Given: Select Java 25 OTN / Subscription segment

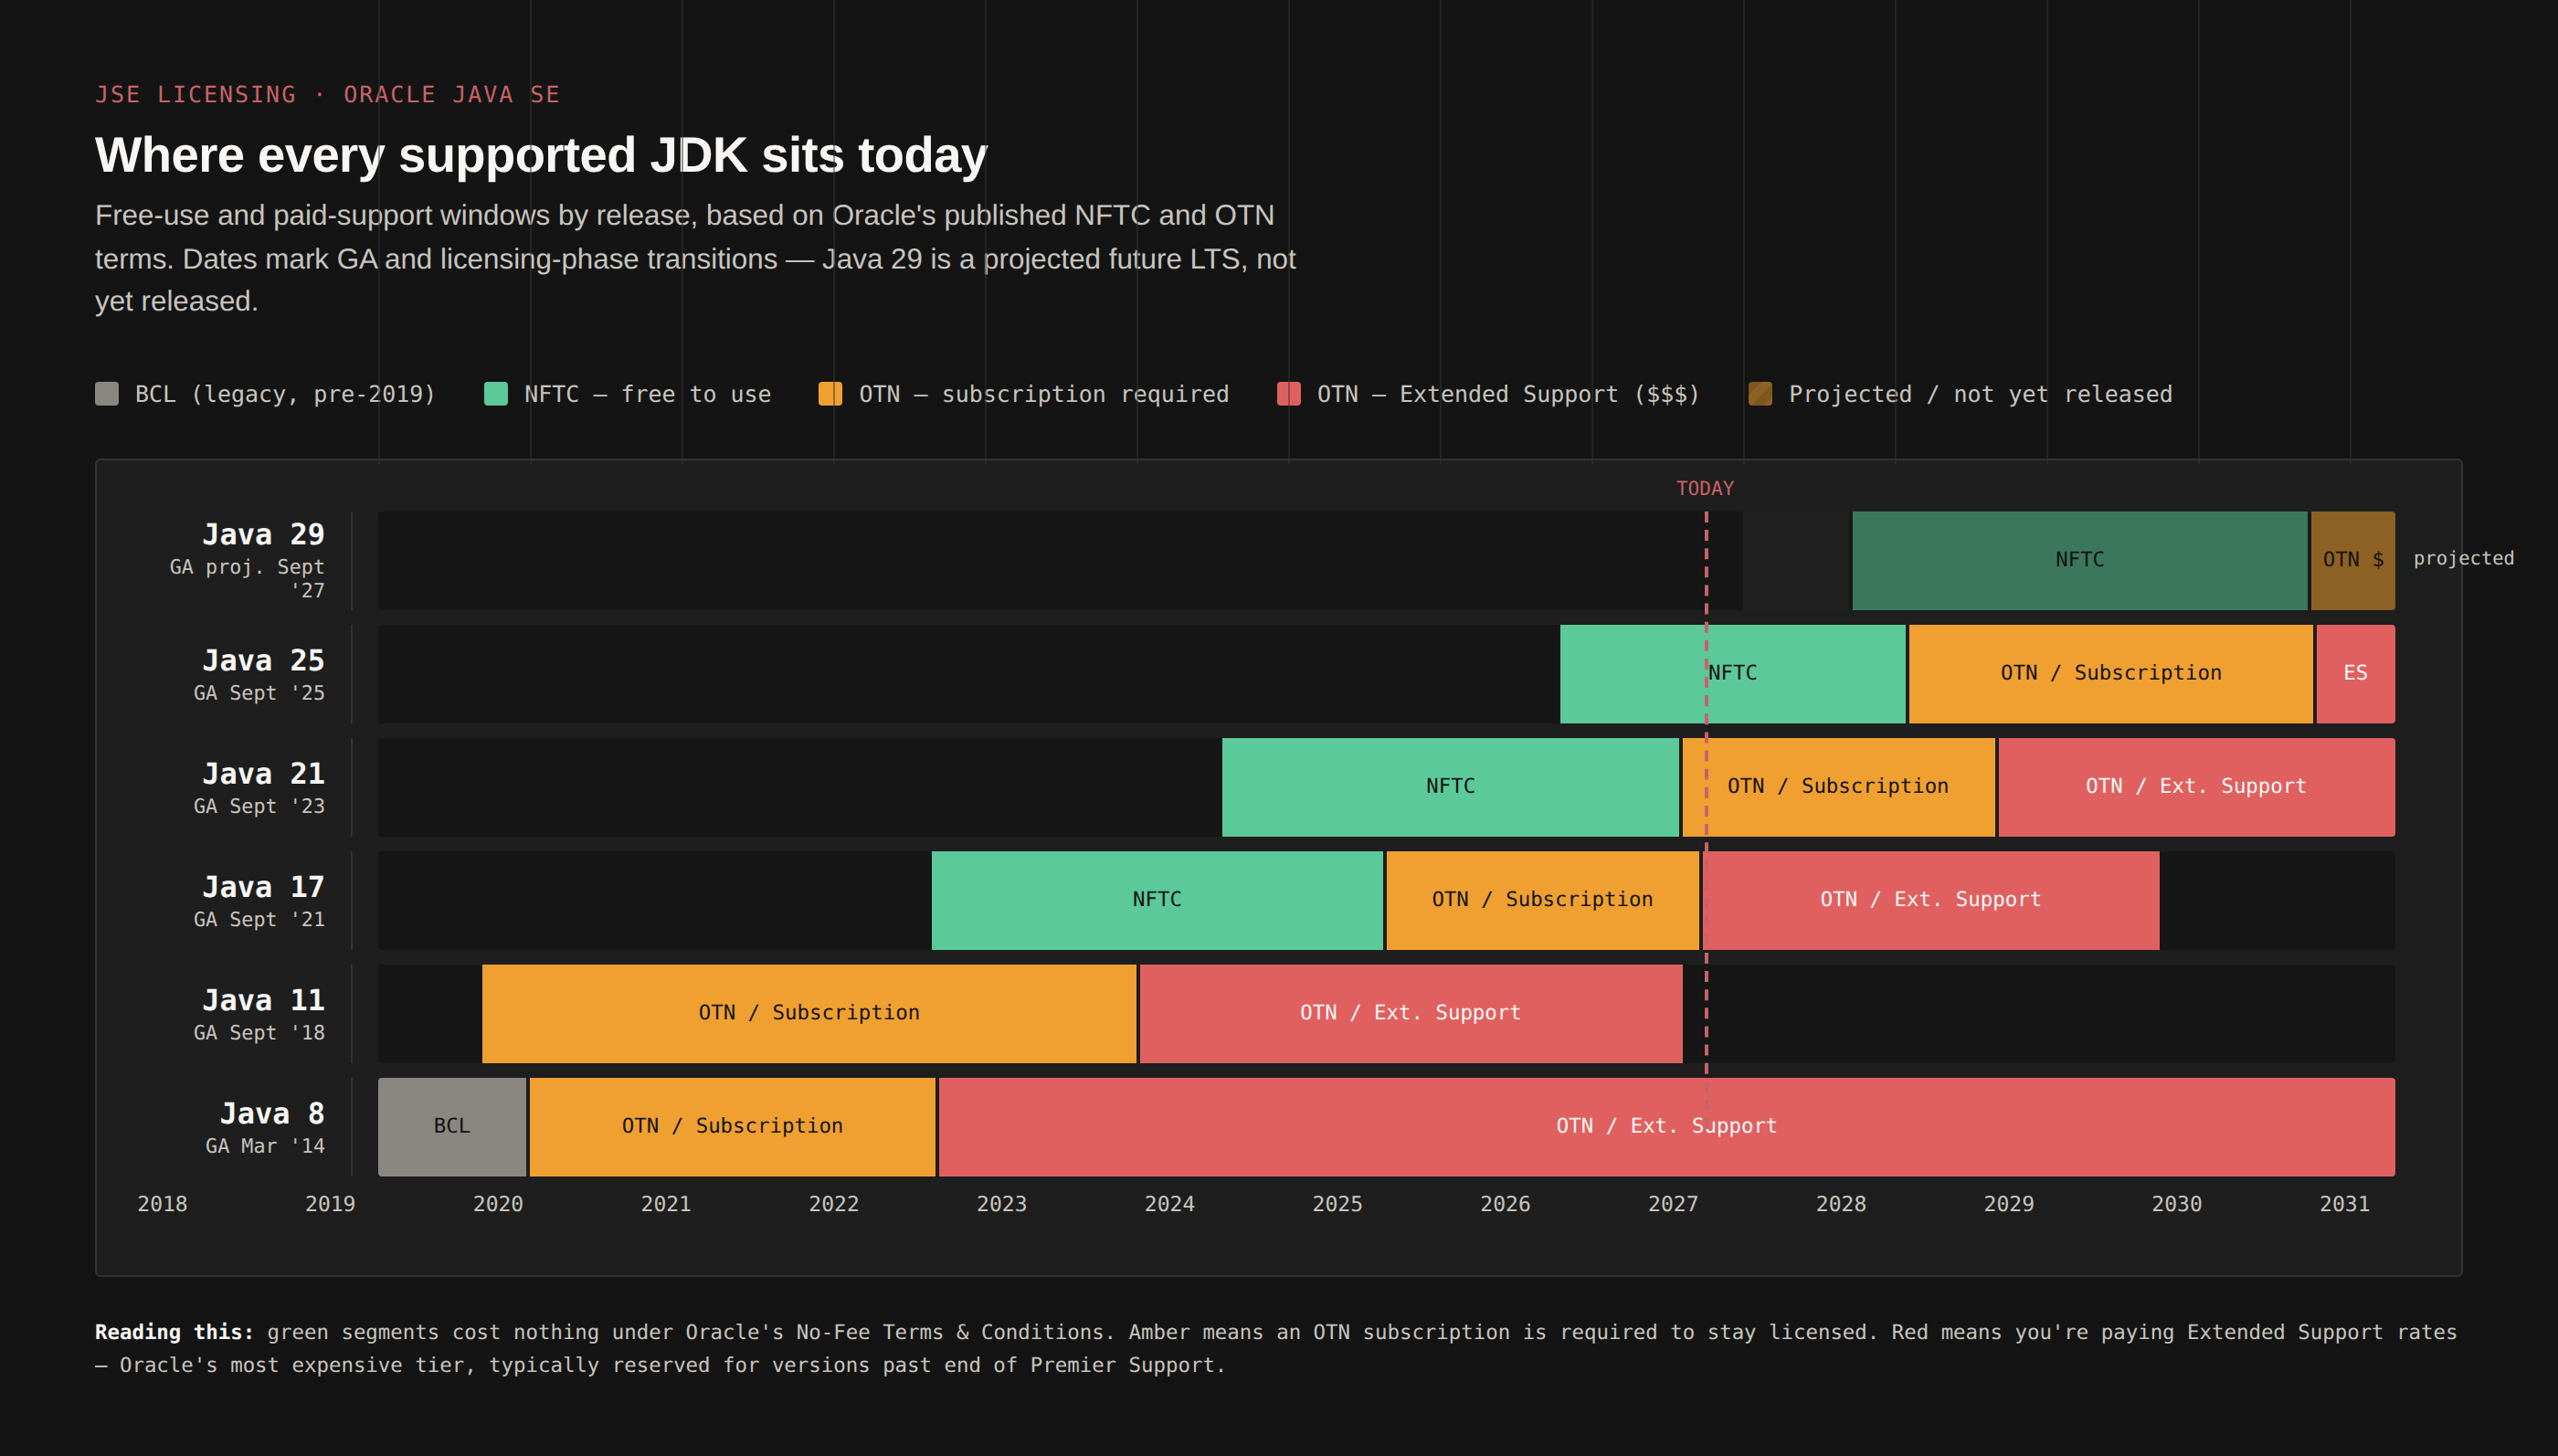Looking at the screenshot, I should [x=2111, y=674].
